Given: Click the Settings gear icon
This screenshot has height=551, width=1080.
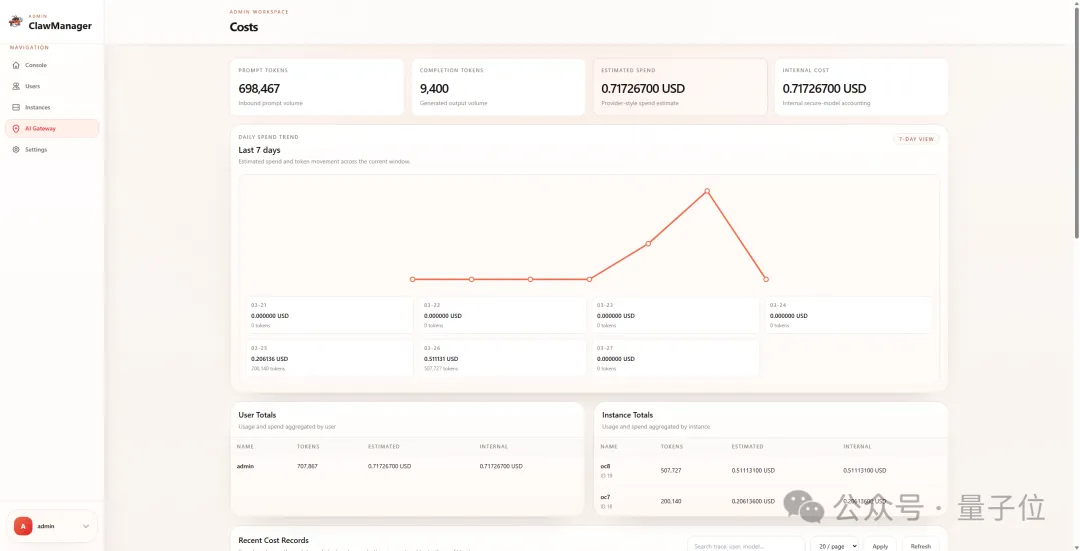Looking at the screenshot, I should (16, 149).
